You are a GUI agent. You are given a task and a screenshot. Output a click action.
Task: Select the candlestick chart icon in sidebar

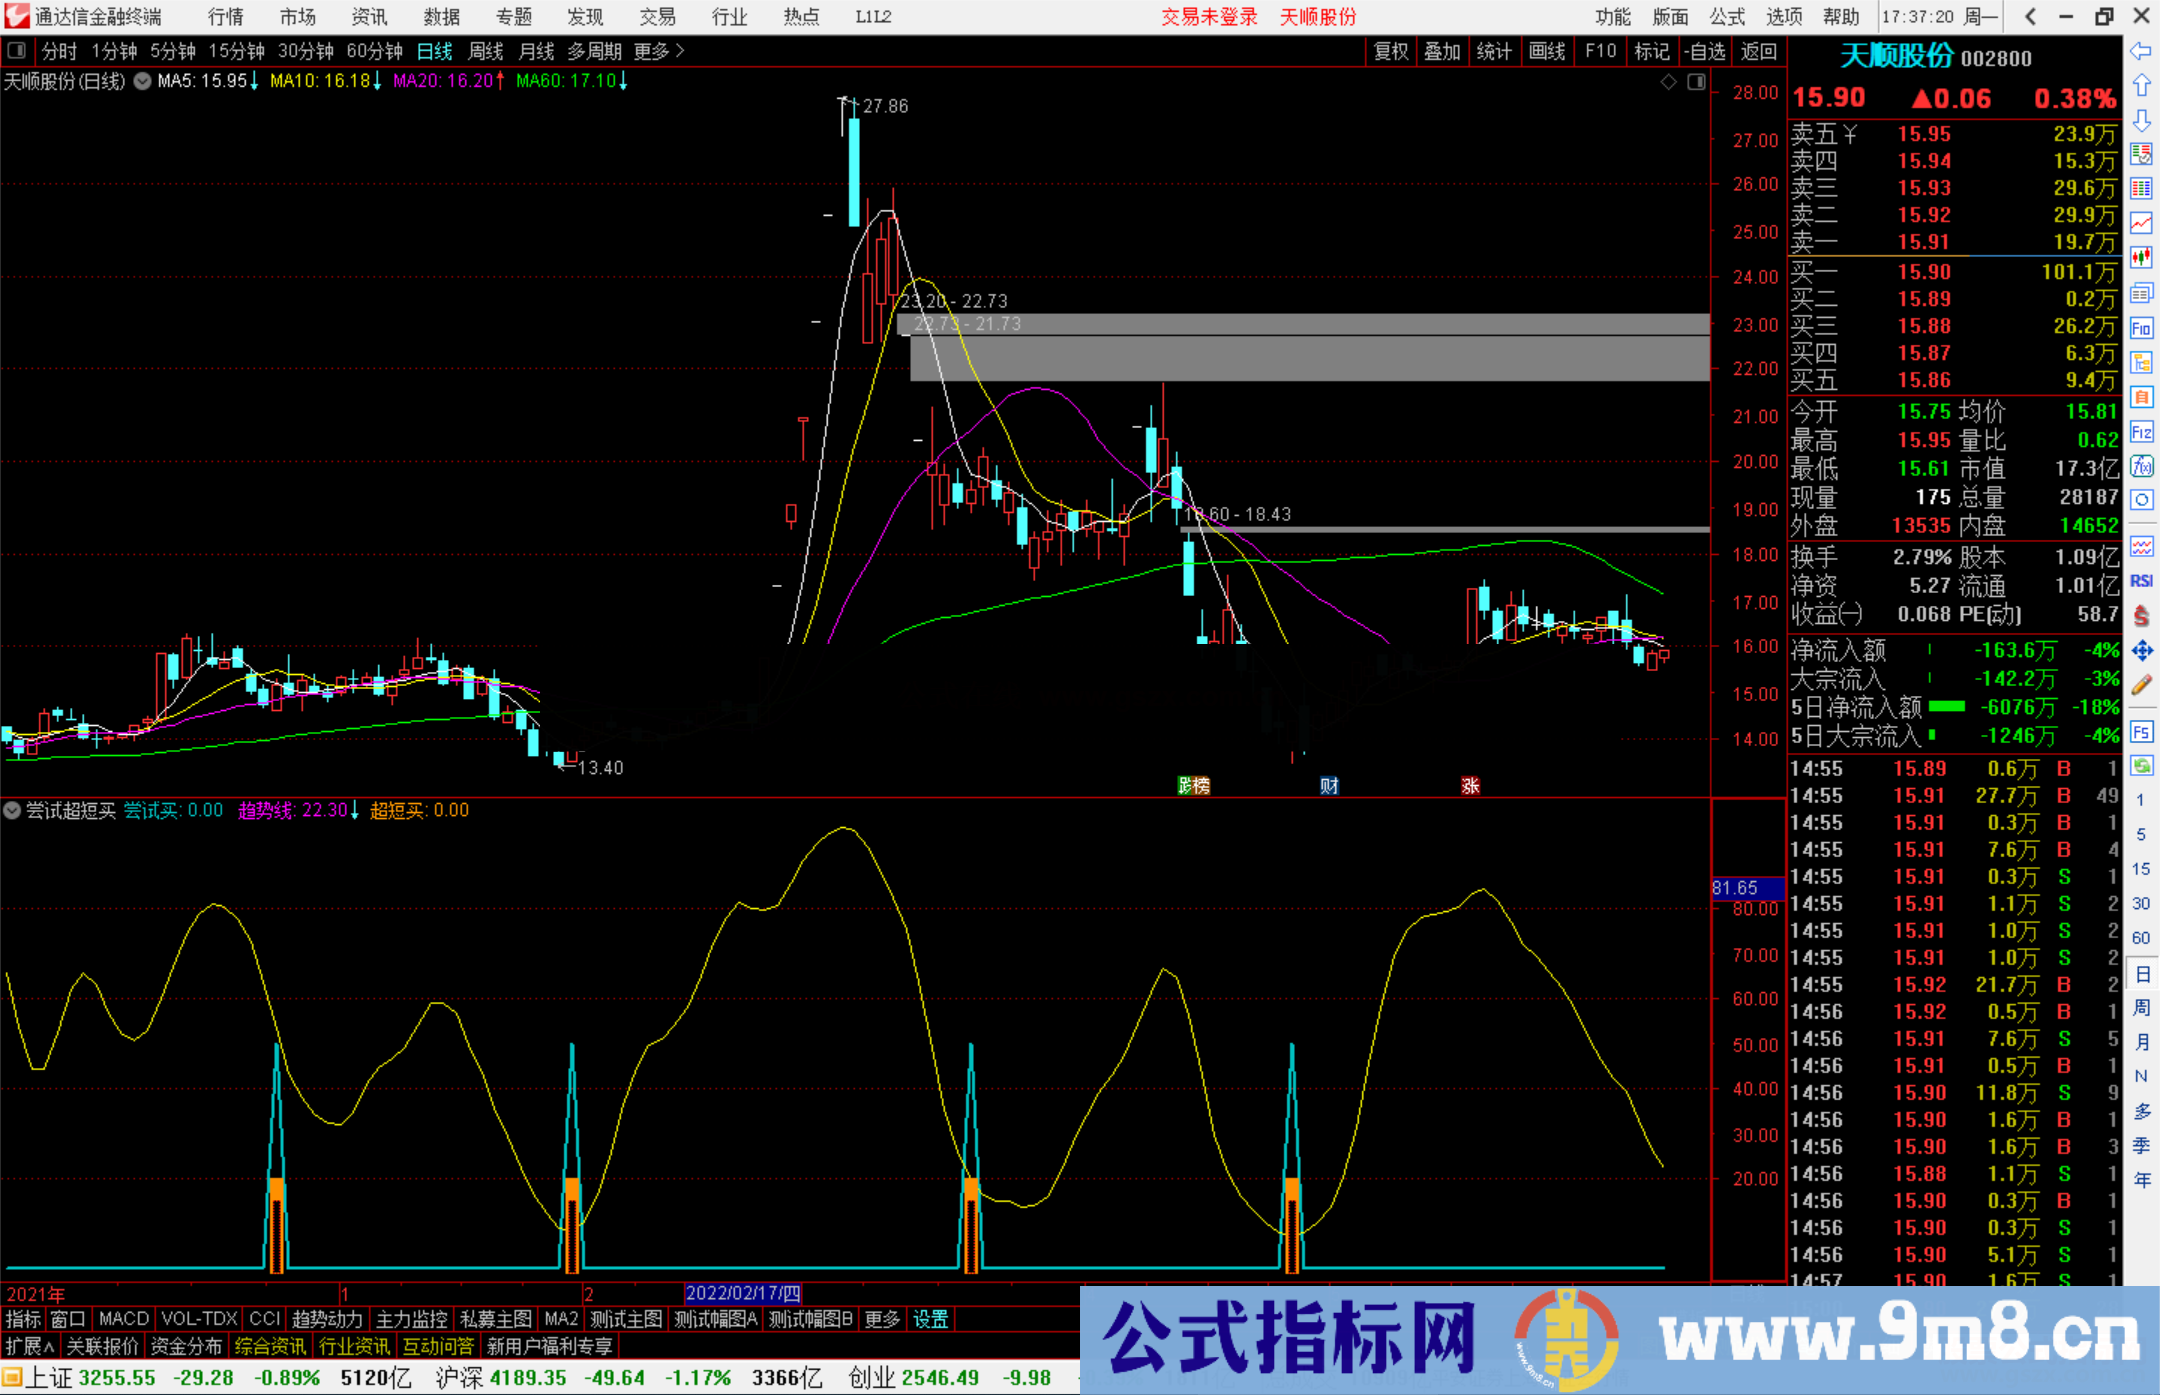(x=2141, y=258)
